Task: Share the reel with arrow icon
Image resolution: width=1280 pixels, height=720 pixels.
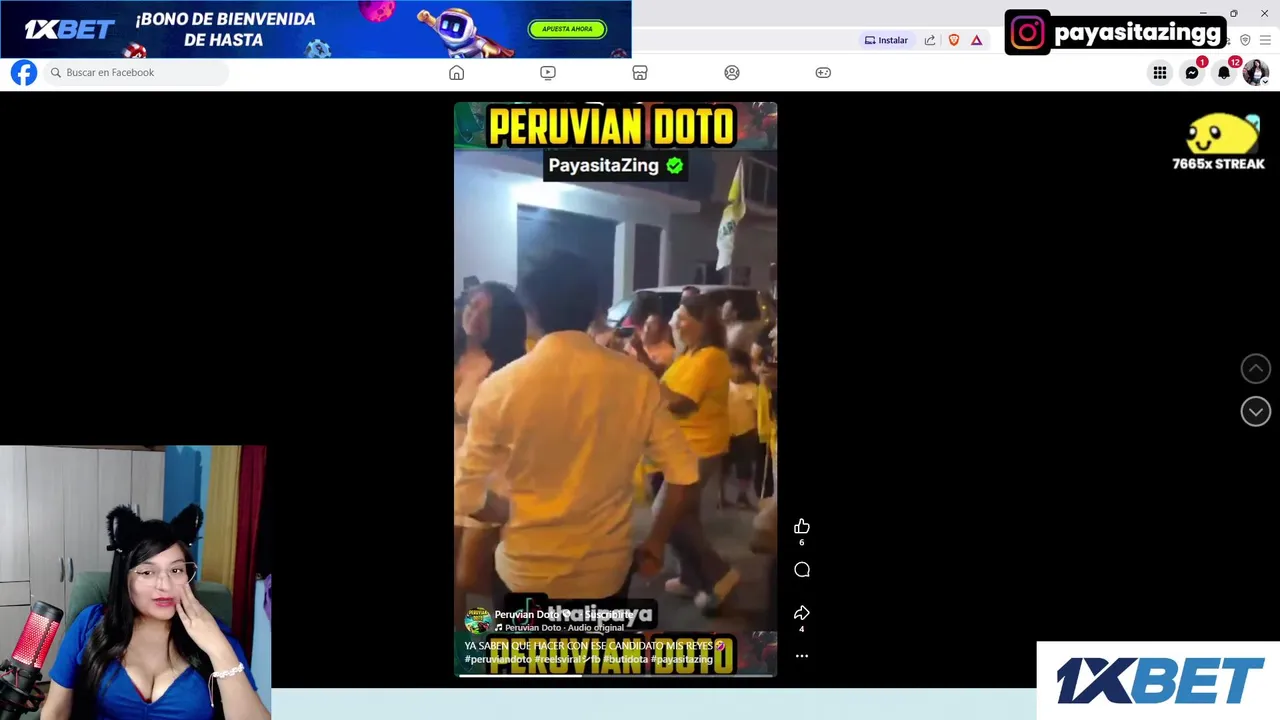Action: (801, 613)
